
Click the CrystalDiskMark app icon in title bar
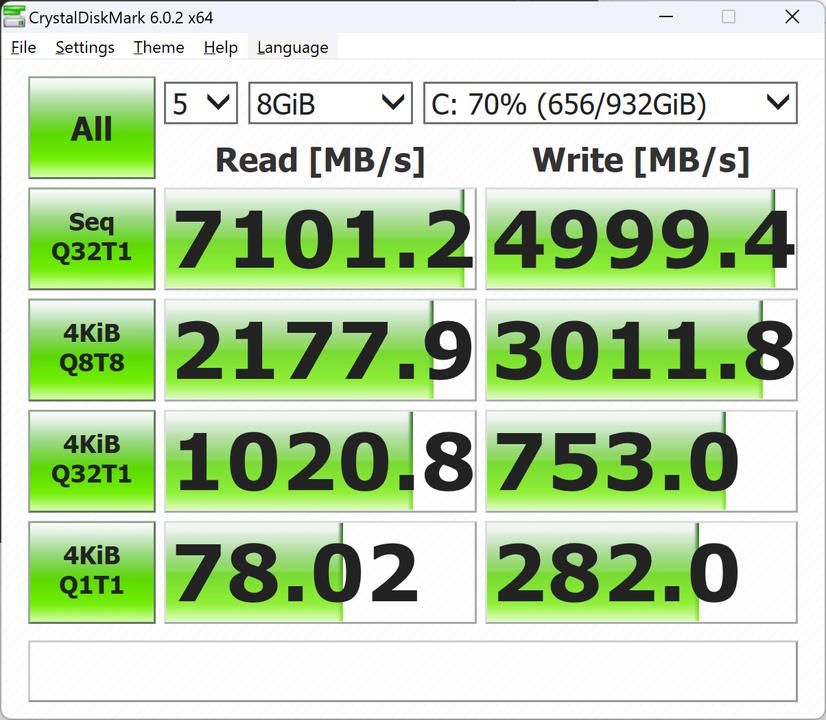click(14, 16)
